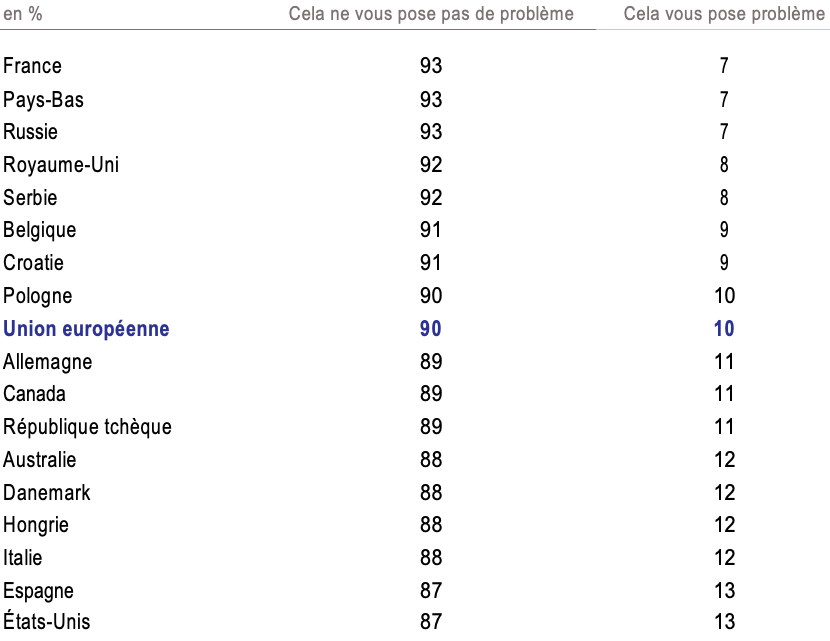
Task: Click the Serbie row label
Action: pyautogui.click(x=30, y=198)
